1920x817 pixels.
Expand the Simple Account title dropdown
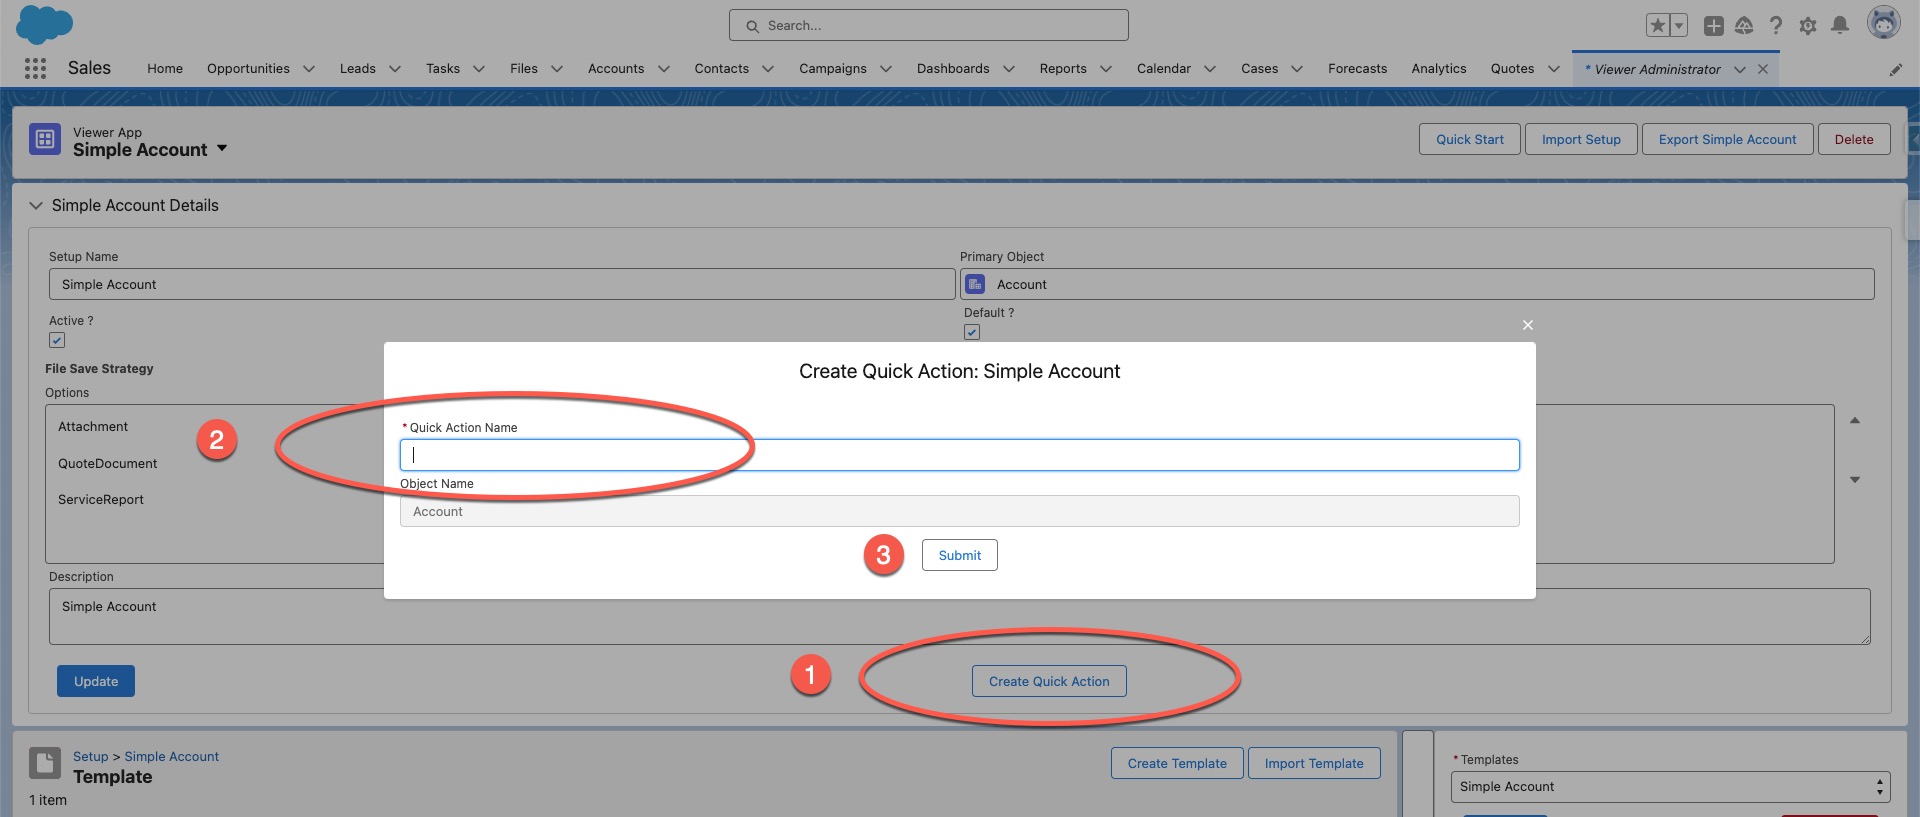pyautogui.click(x=222, y=149)
